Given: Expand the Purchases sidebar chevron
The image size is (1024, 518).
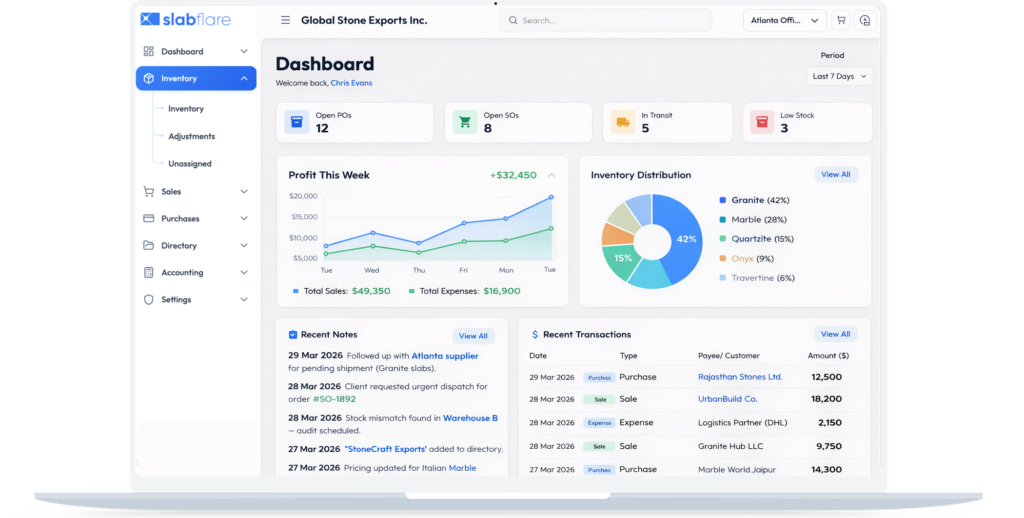Looking at the screenshot, I should 244,218.
